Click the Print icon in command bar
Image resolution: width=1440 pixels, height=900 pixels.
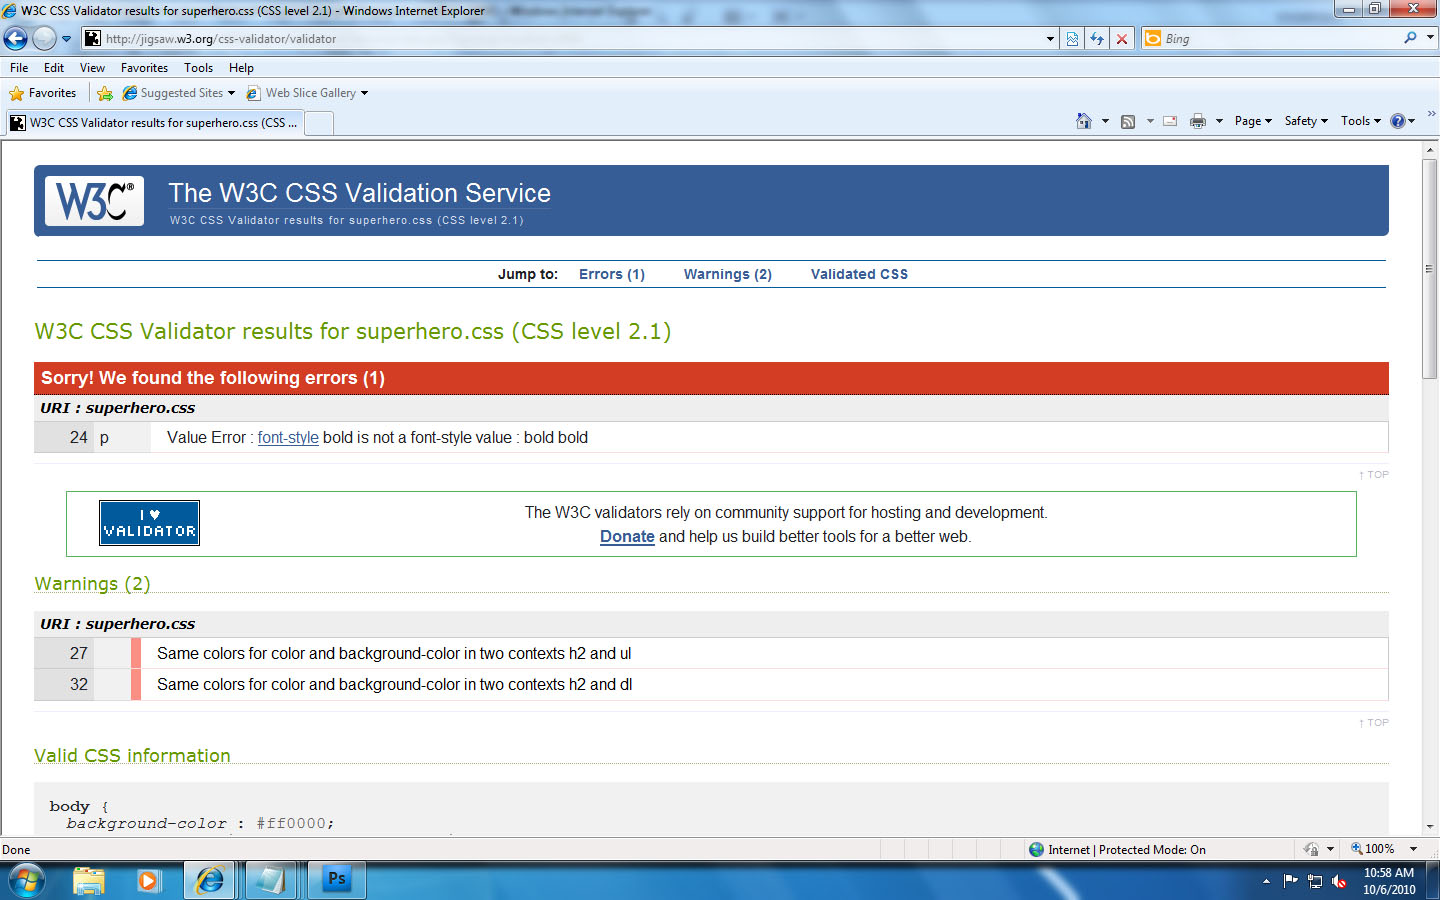pos(1197,121)
